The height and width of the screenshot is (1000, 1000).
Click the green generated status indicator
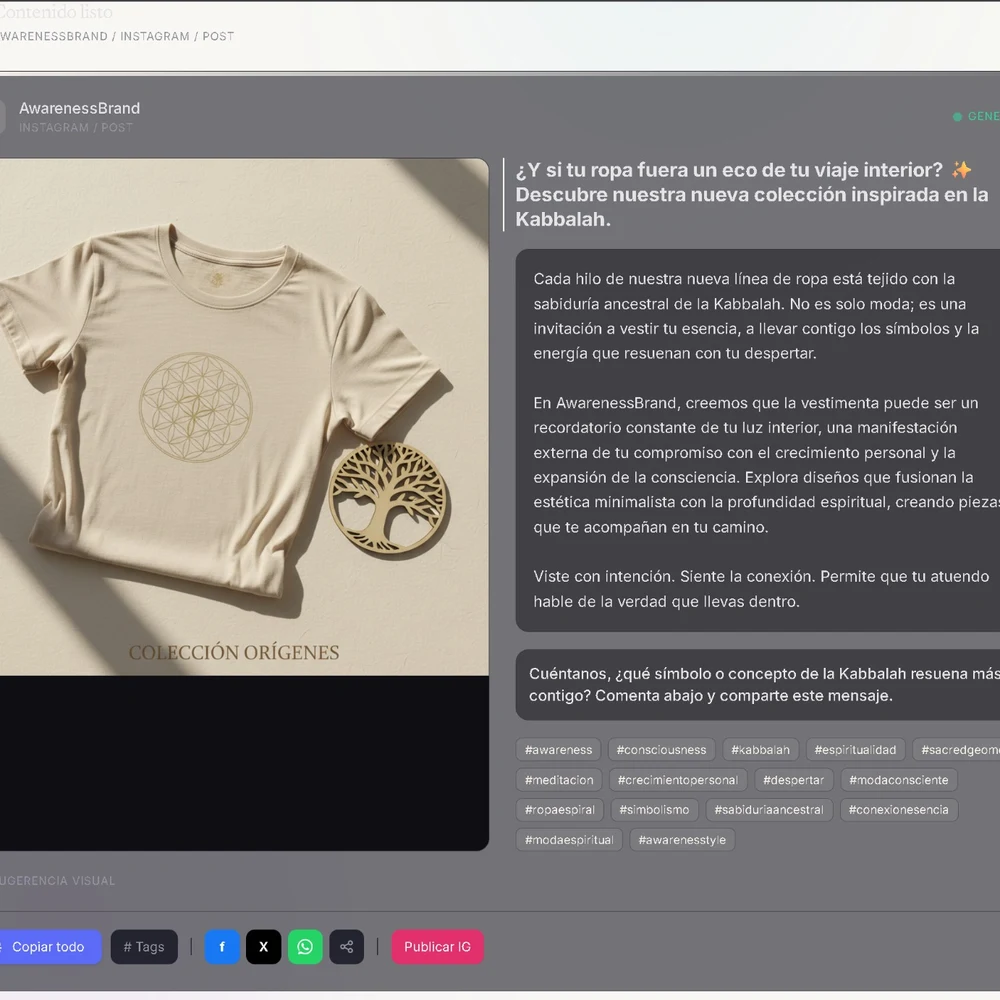(976, 116)
